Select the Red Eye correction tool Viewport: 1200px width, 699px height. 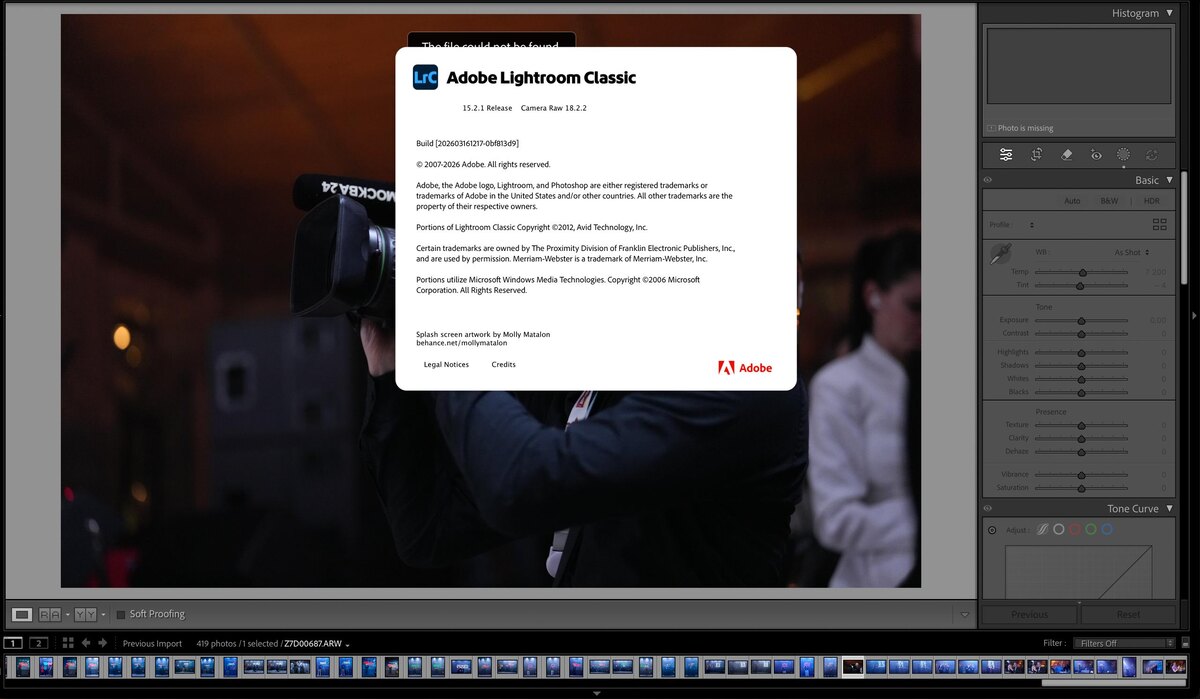pos(1095,155)
